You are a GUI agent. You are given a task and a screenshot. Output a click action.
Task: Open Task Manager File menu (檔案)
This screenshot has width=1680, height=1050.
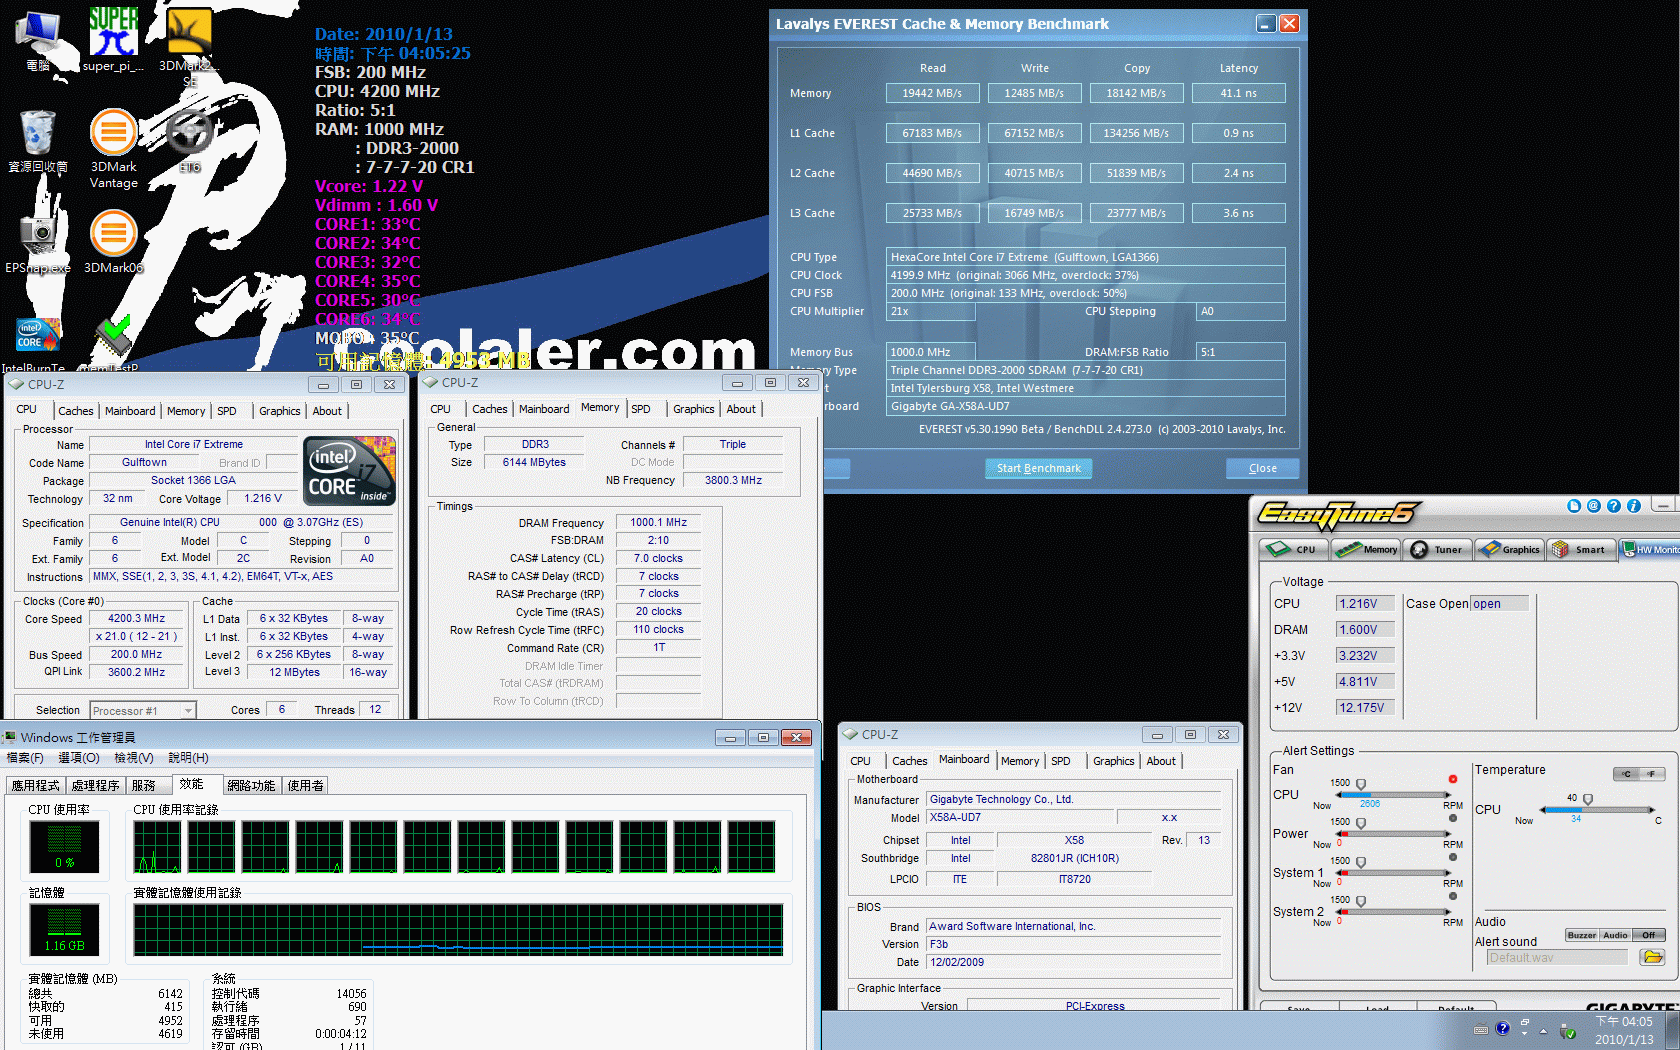[25, 758]
